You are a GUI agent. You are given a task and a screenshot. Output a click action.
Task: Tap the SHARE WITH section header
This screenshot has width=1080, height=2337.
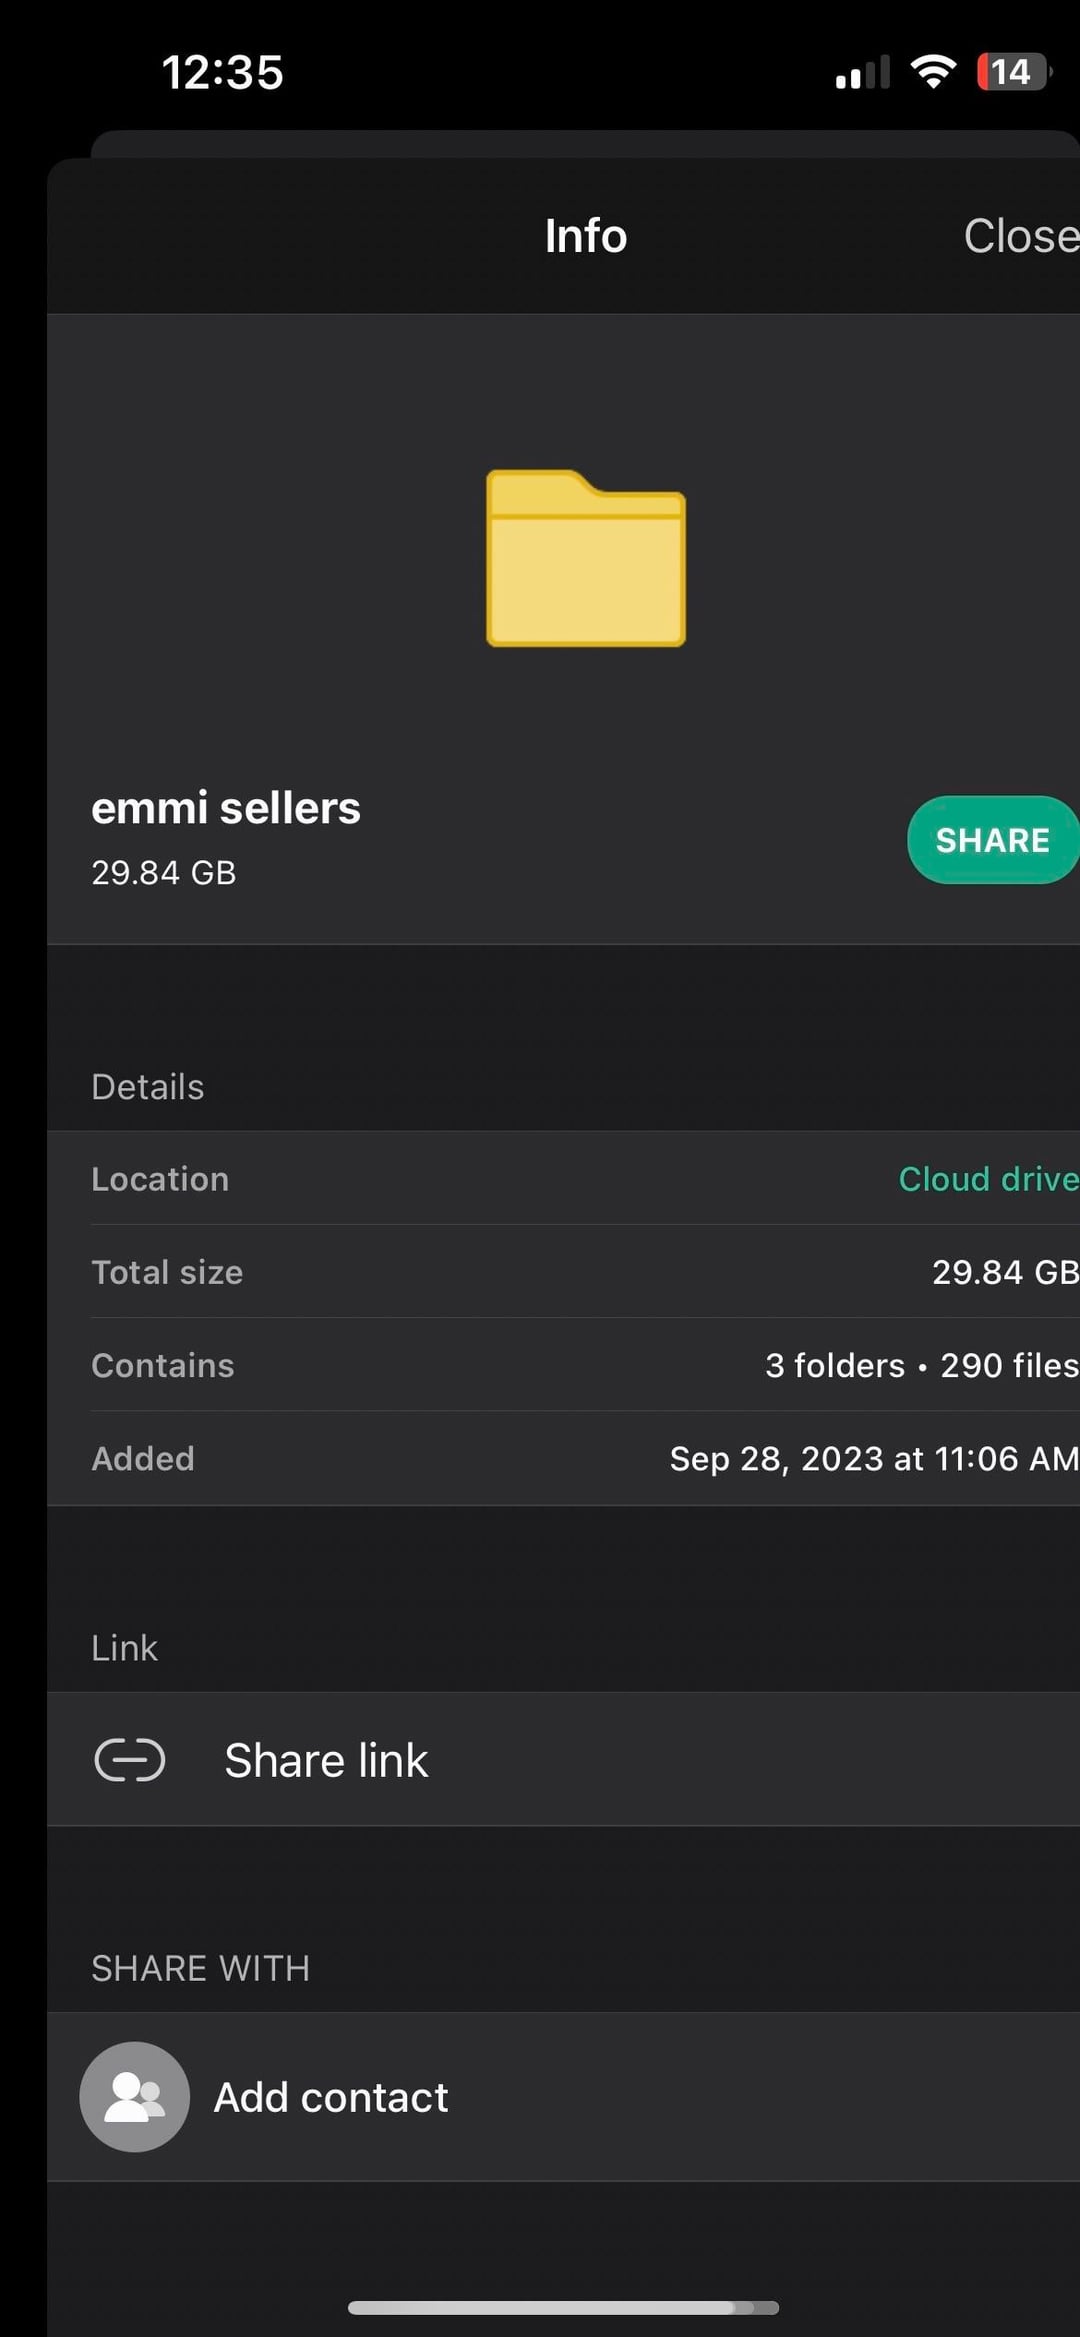tap(200, 1967)
